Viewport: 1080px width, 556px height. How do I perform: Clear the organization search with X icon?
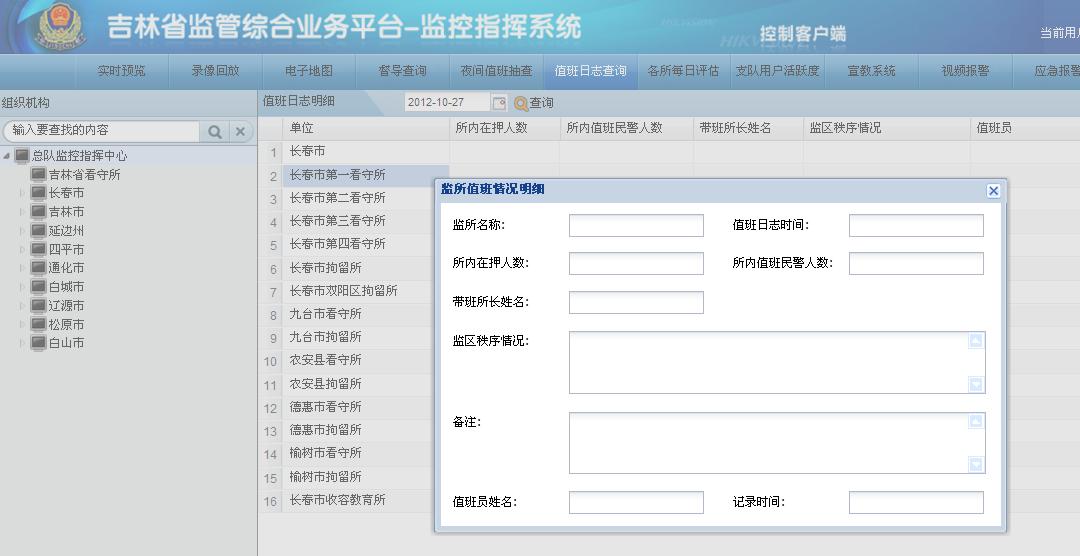(x=240, y=131)
